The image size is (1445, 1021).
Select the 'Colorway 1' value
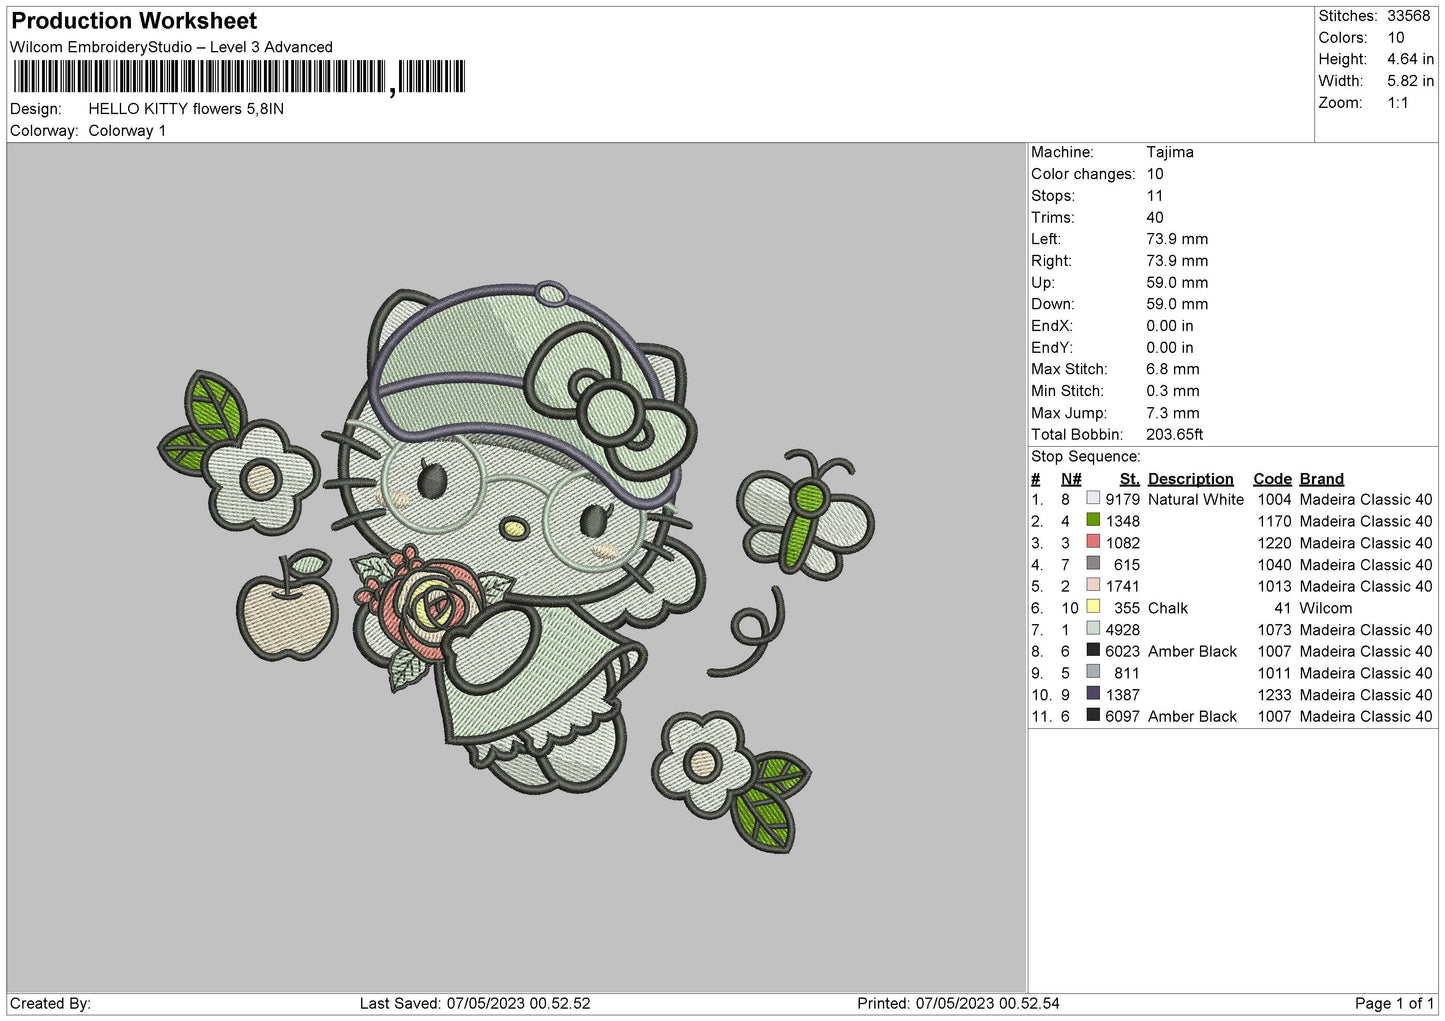(127, 131)
